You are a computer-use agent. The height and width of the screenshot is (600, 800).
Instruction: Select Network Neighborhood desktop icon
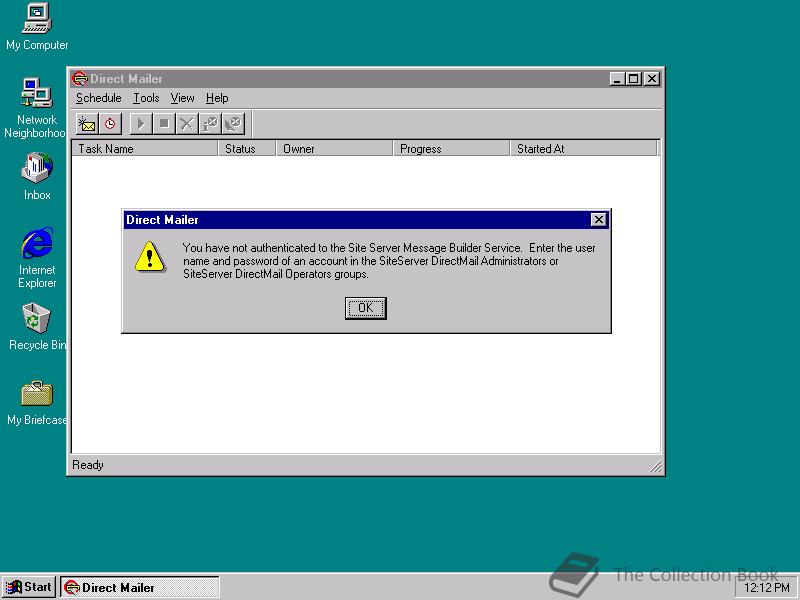pos(36,108)
